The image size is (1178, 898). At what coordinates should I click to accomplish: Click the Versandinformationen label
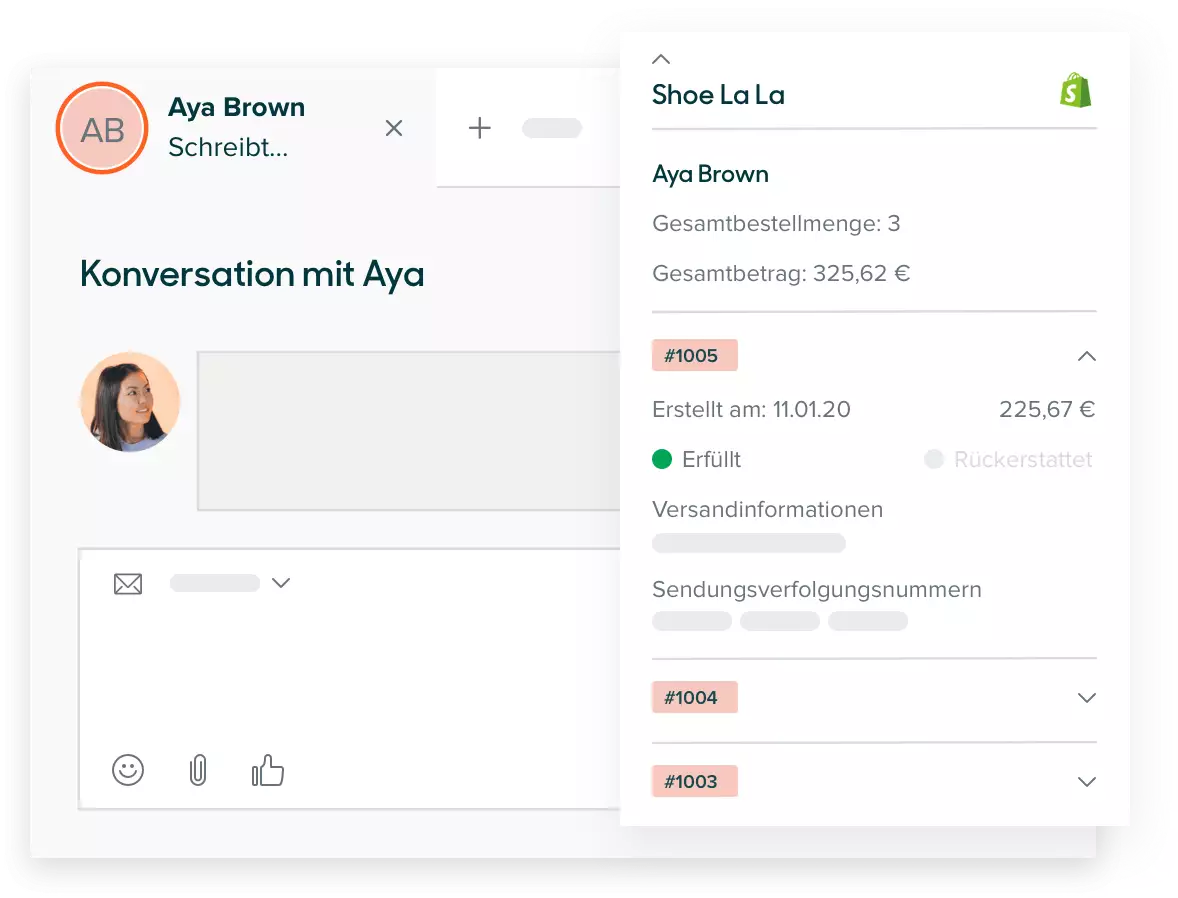click(x=768, y=509)
